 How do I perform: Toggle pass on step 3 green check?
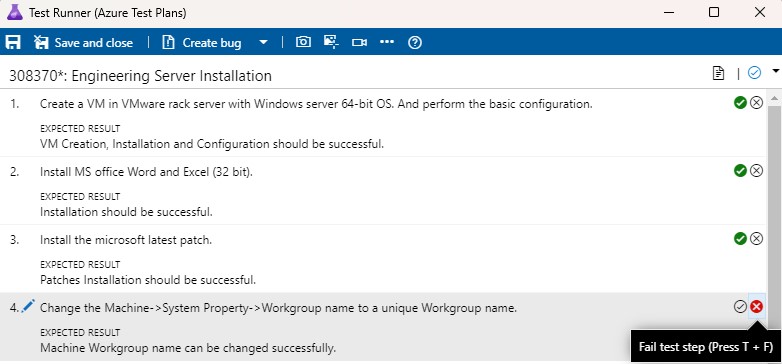pos(740,239)
